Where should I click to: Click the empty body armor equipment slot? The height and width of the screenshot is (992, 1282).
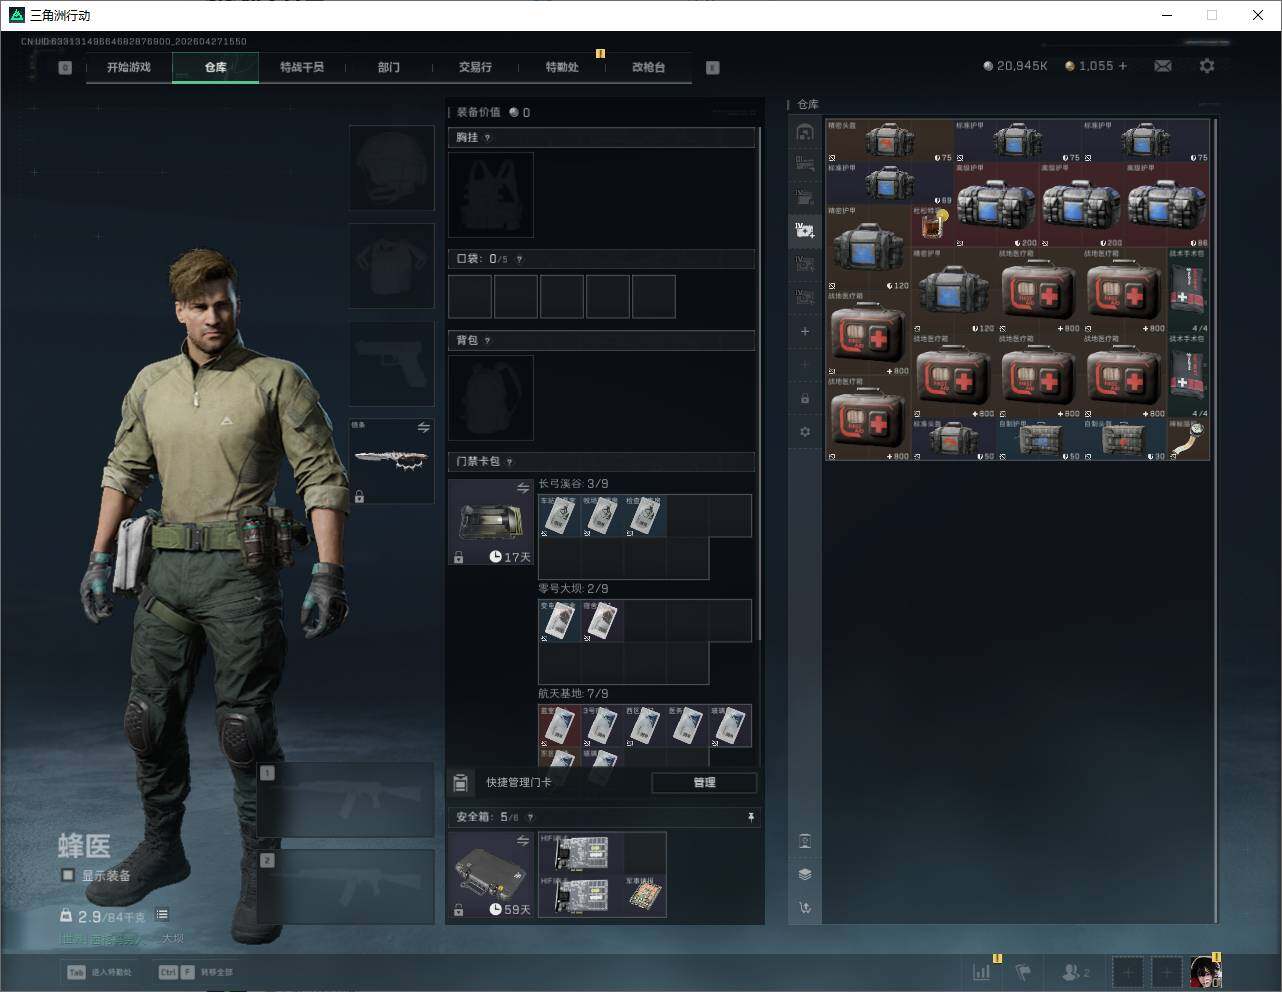click(x=392, y=266)
